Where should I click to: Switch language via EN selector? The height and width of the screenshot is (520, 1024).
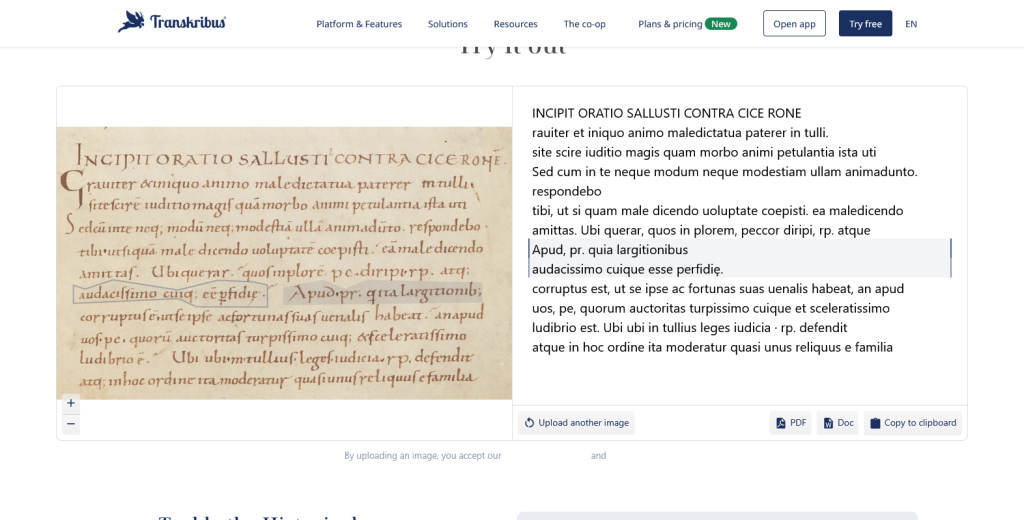pyautogui.click(x=911, y=24)
